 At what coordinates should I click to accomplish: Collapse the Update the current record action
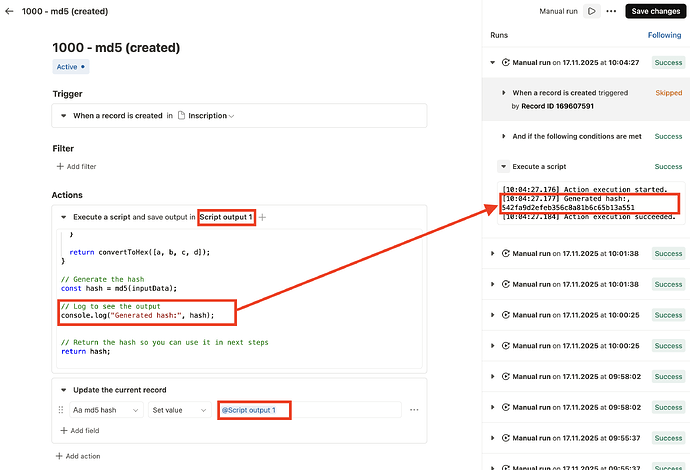pos(64,390)
